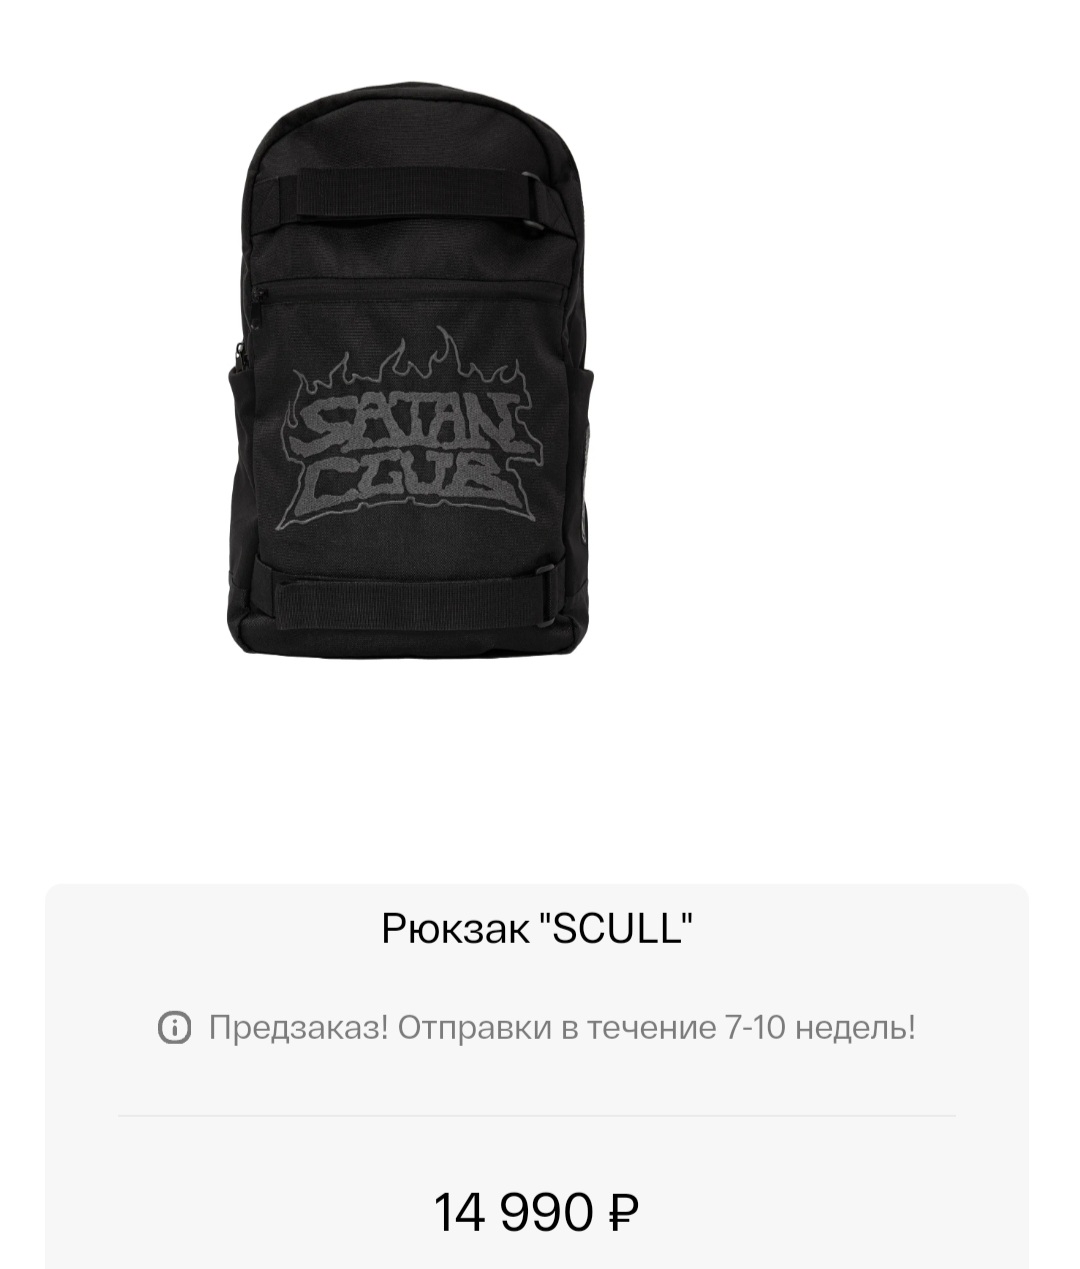
Task: Click the divider line above the price
Action: click(537, 1115)
